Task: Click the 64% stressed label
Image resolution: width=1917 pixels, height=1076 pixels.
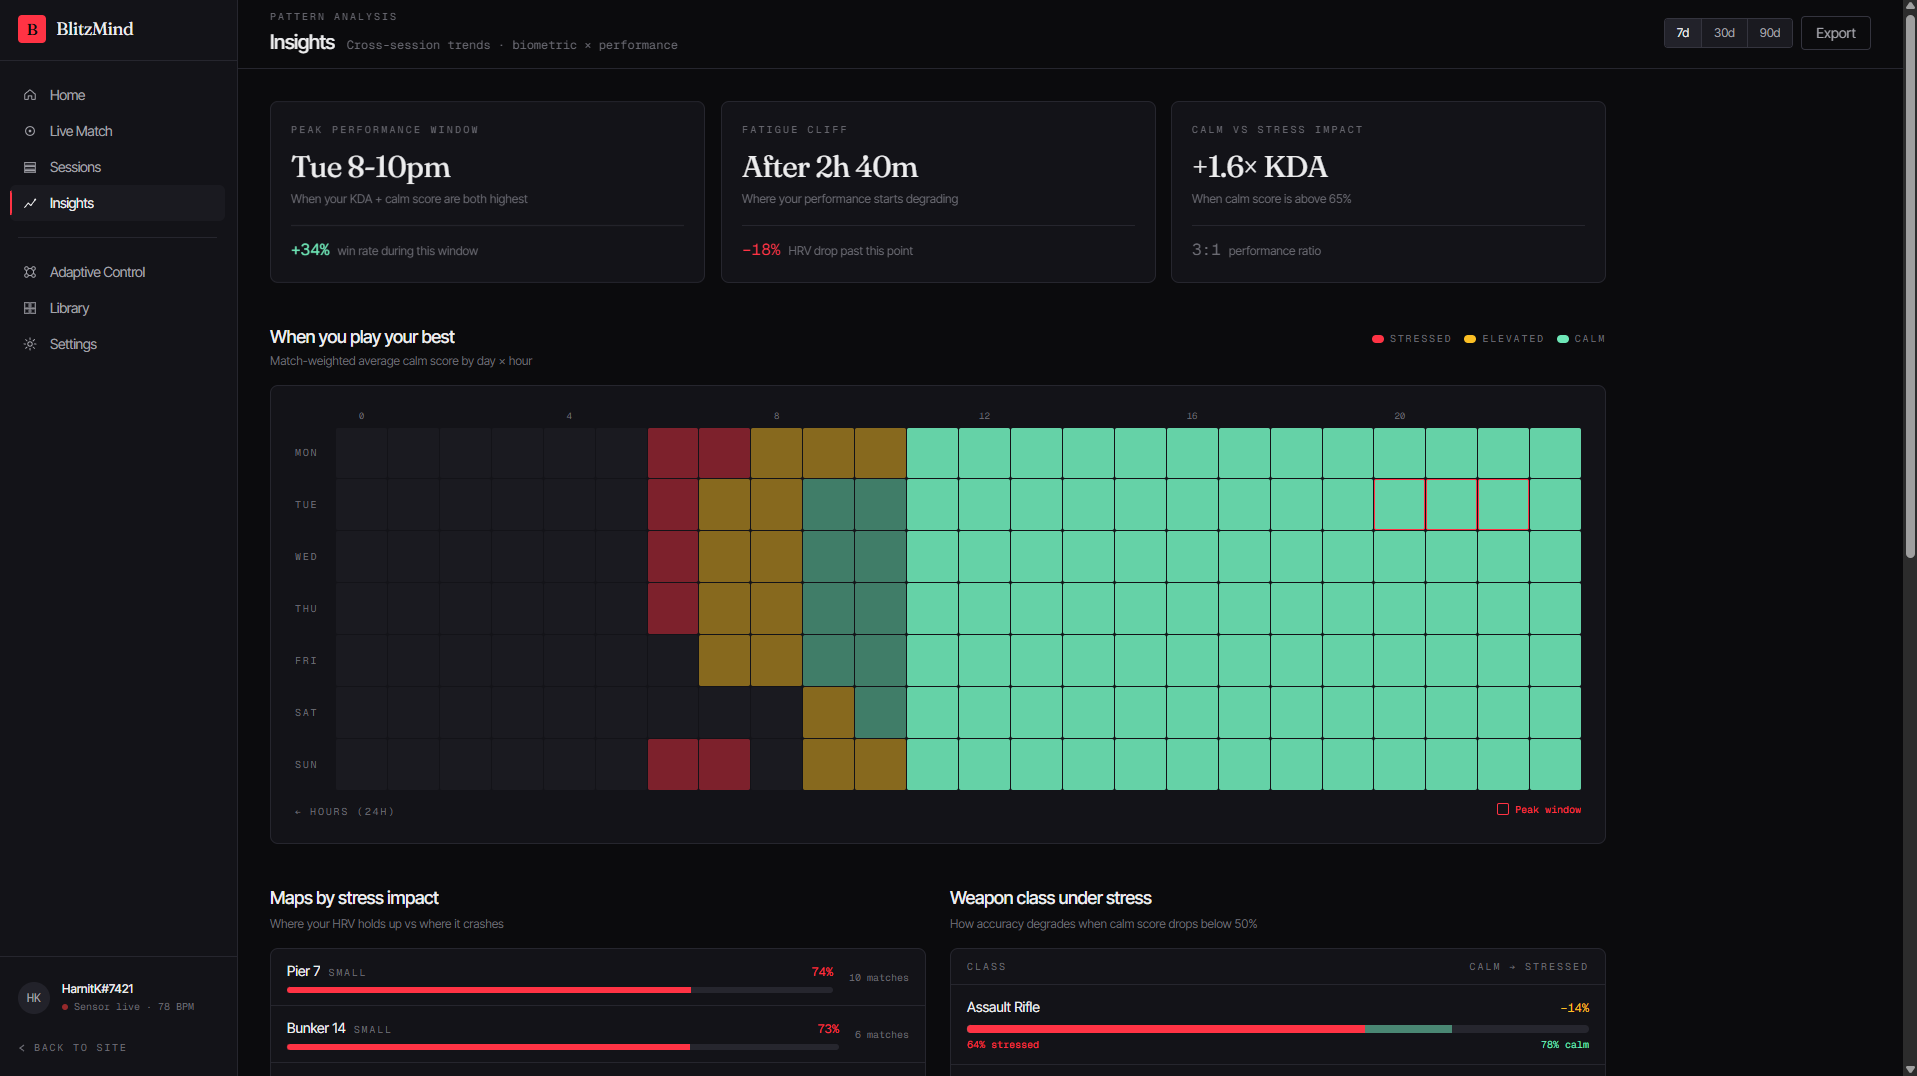Action: coord(1003,1045)
